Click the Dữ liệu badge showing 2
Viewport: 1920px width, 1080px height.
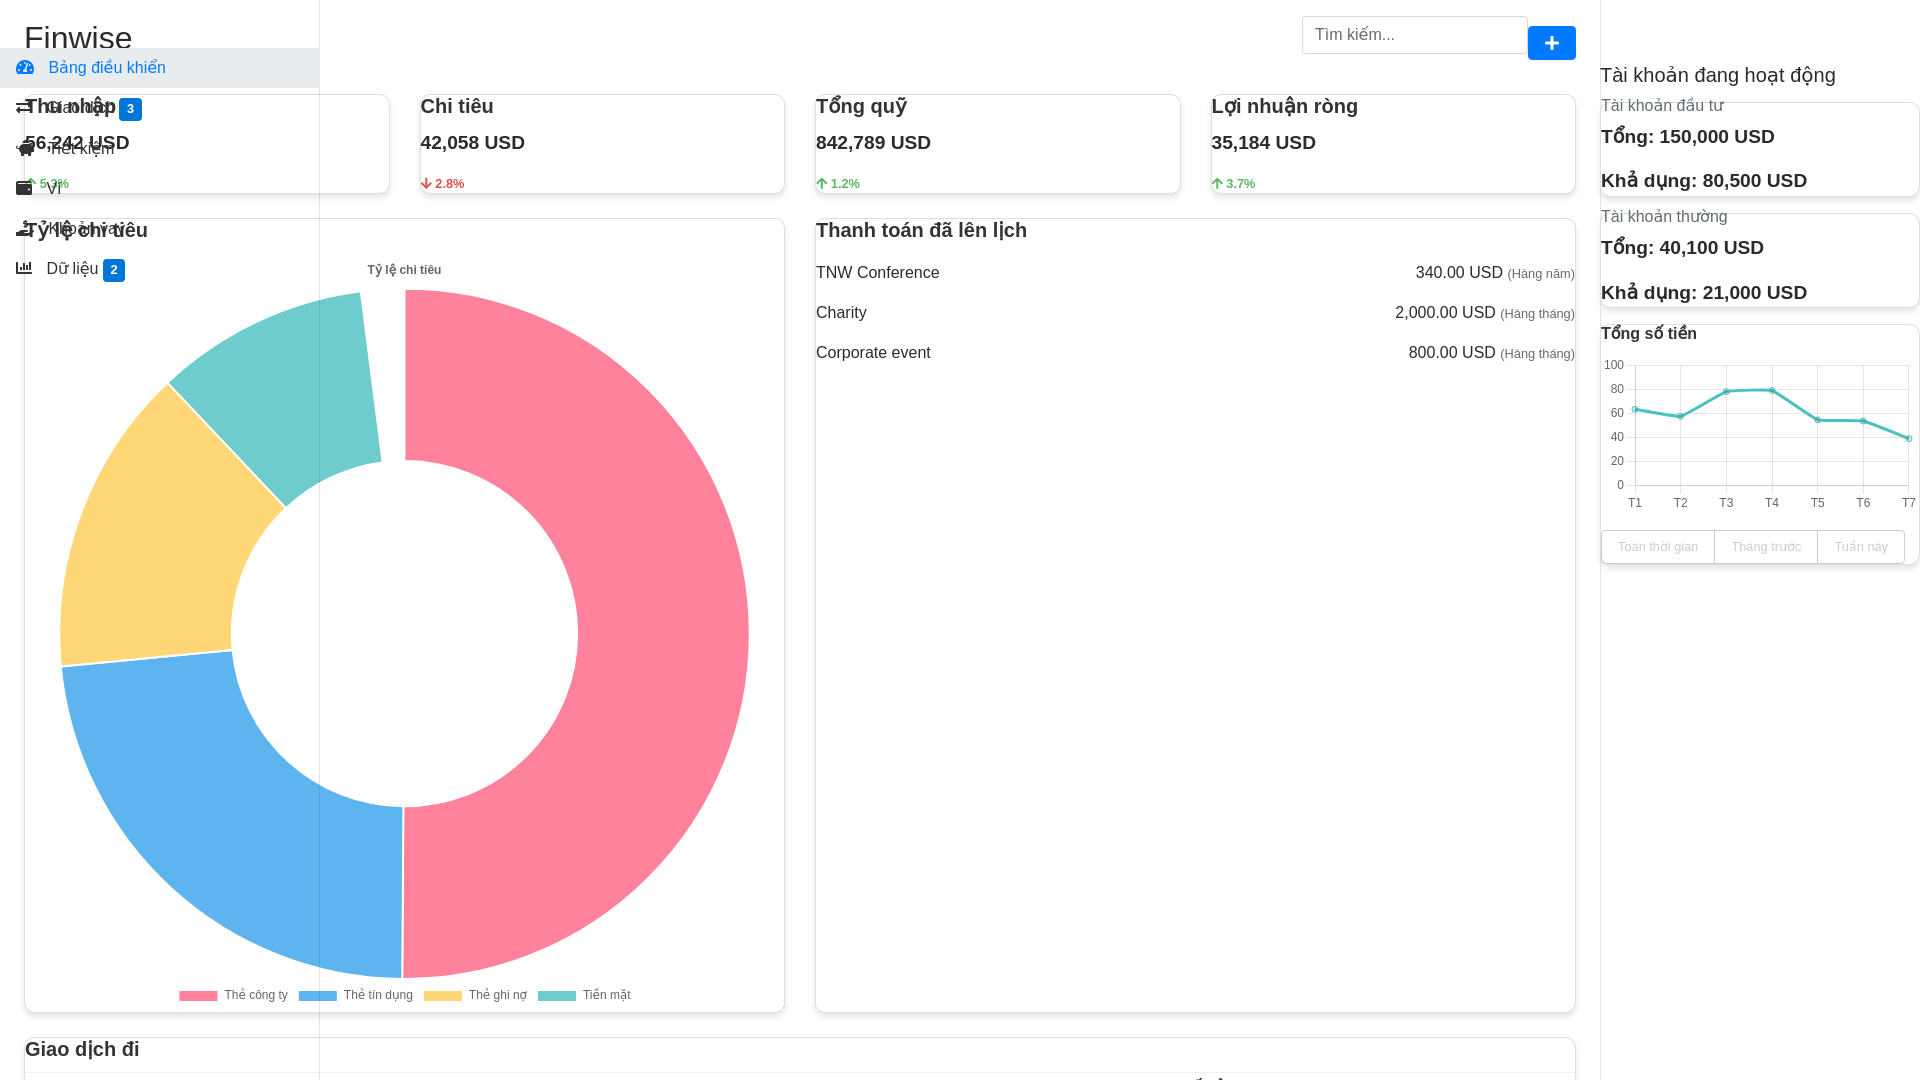[x=114, y=270]
